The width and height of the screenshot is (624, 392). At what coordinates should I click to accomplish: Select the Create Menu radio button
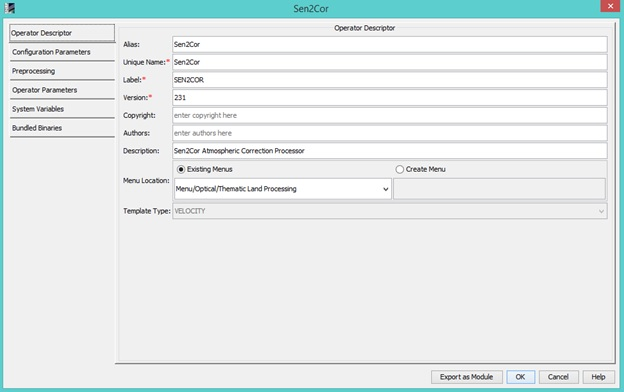400,170
